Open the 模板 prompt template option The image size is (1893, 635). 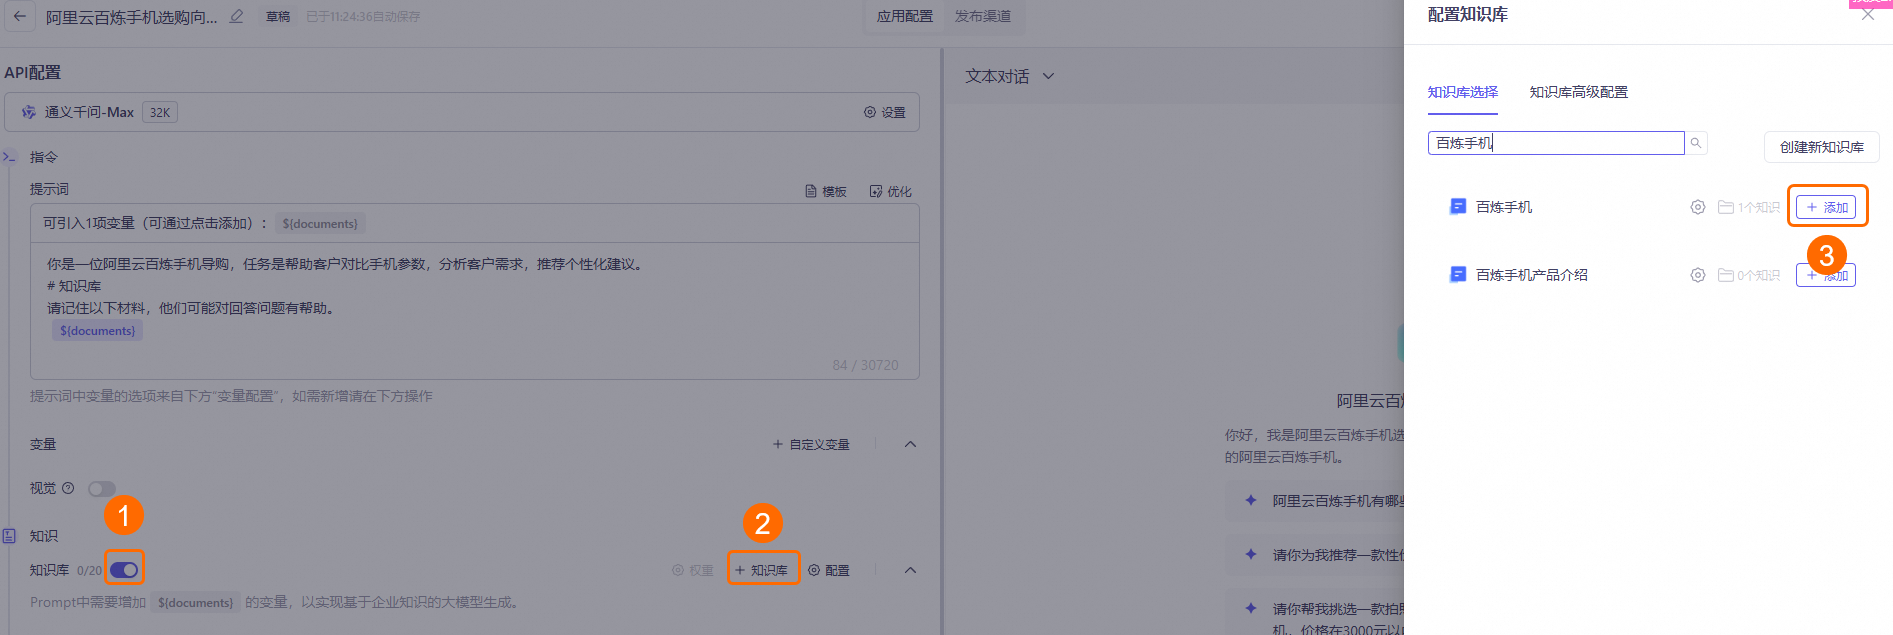[826, 191]
